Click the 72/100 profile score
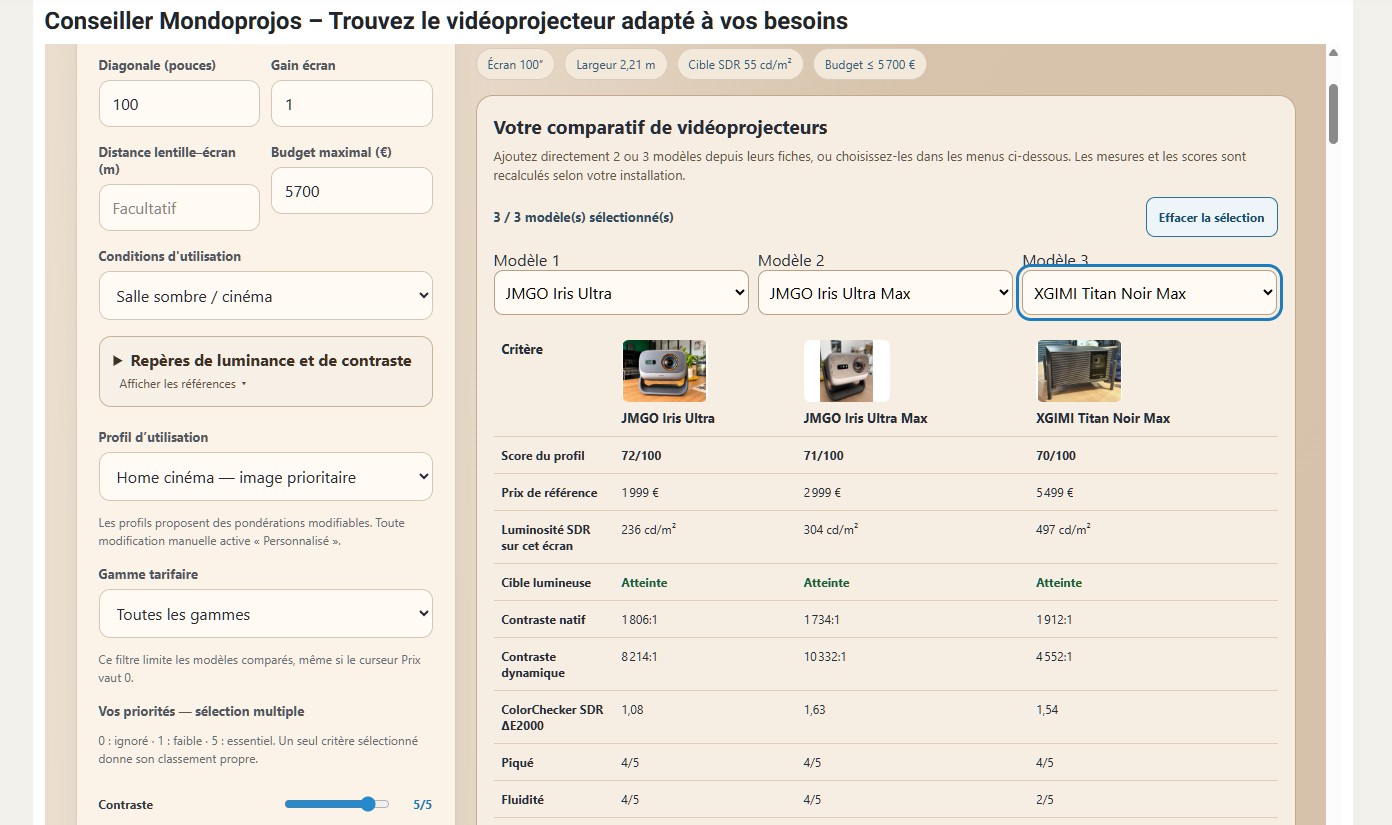1392x825 pixels. point(641,456)
